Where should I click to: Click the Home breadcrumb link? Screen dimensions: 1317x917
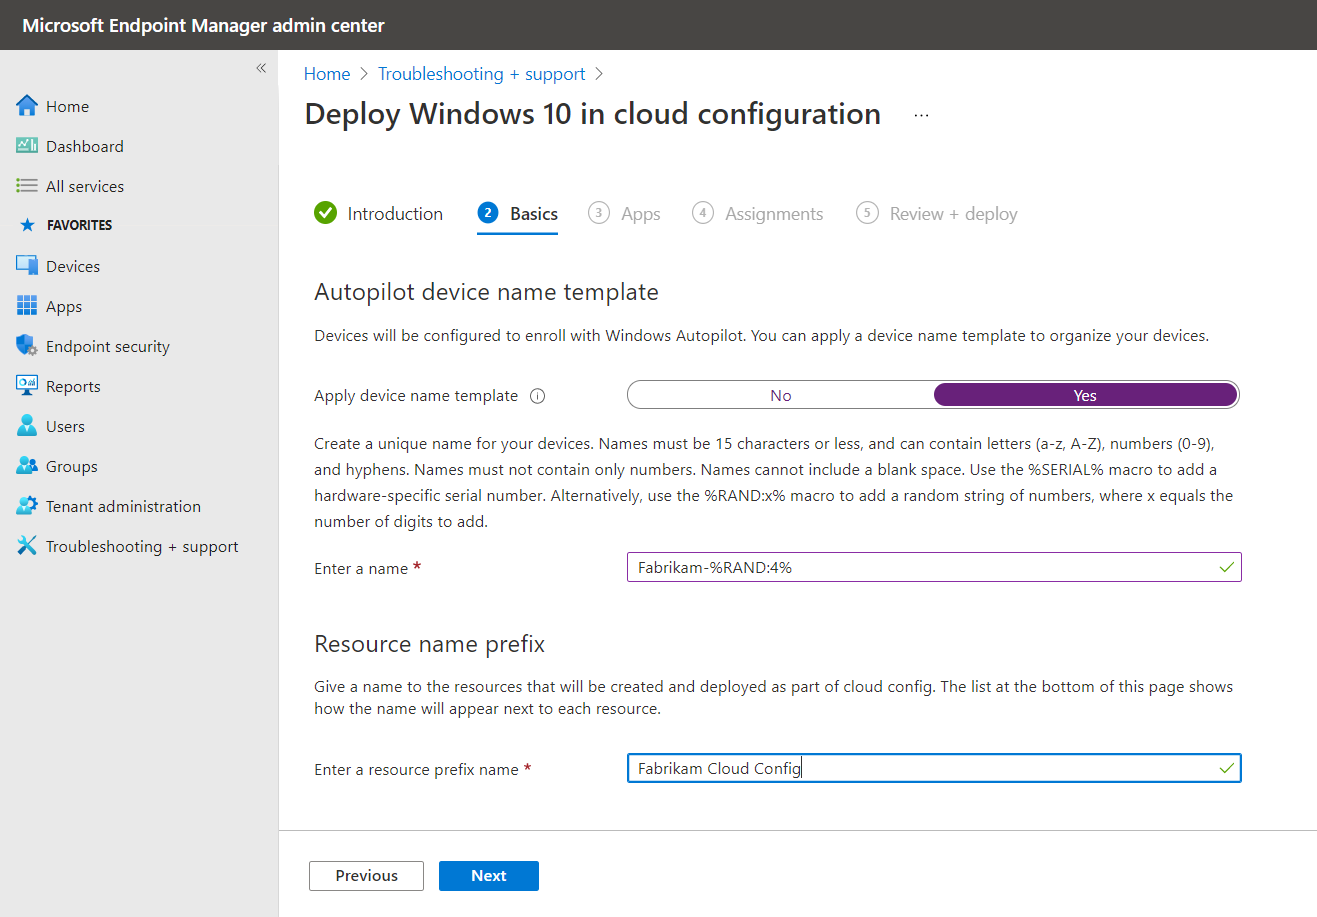point(327,74)
